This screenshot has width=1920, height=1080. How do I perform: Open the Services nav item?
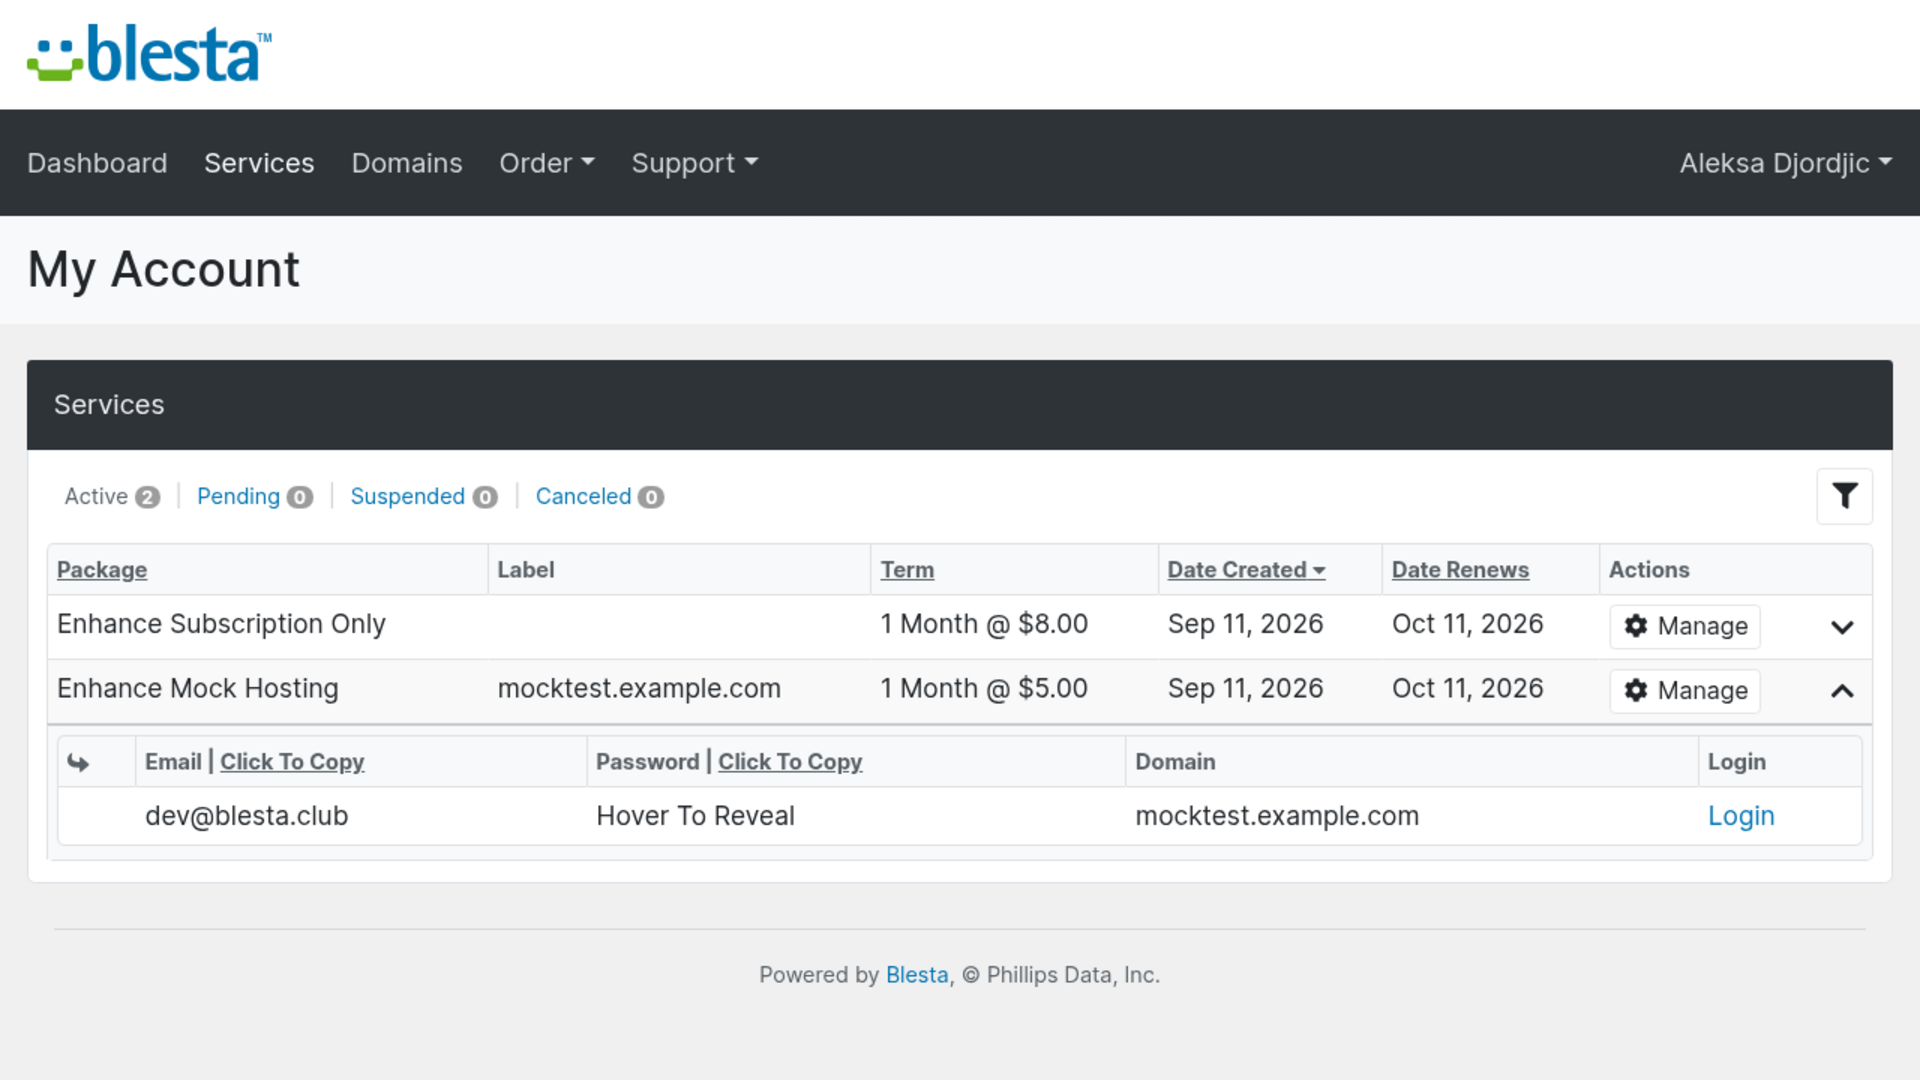click(259, 163)
